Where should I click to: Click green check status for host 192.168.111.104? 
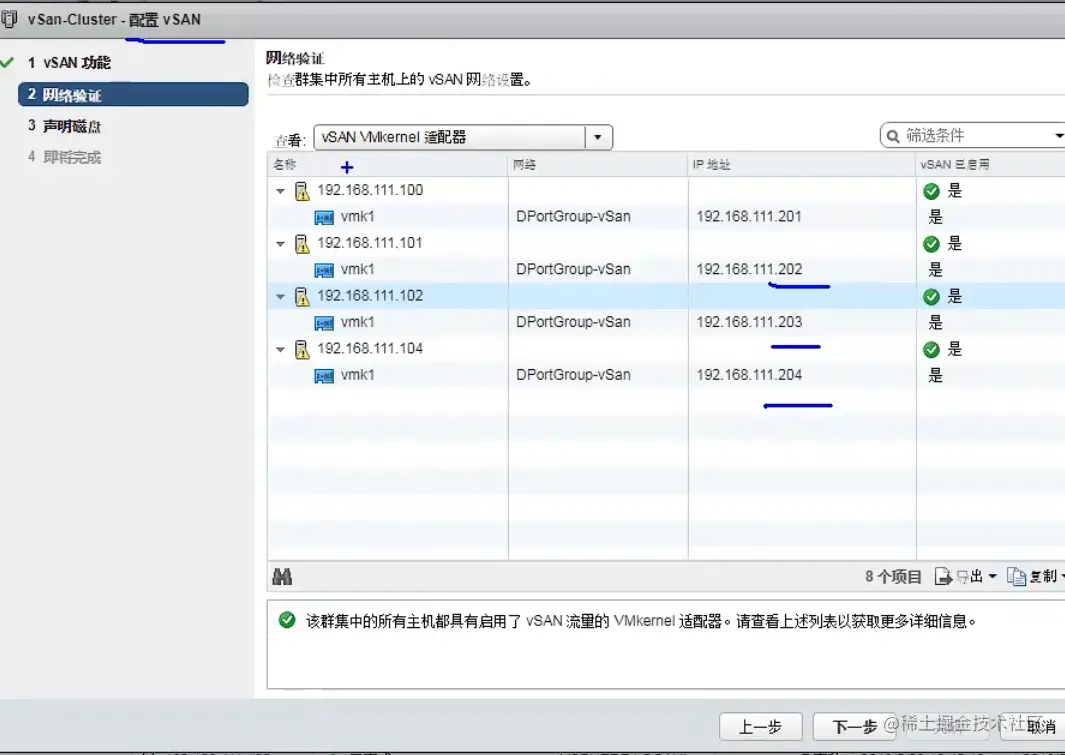931,350
